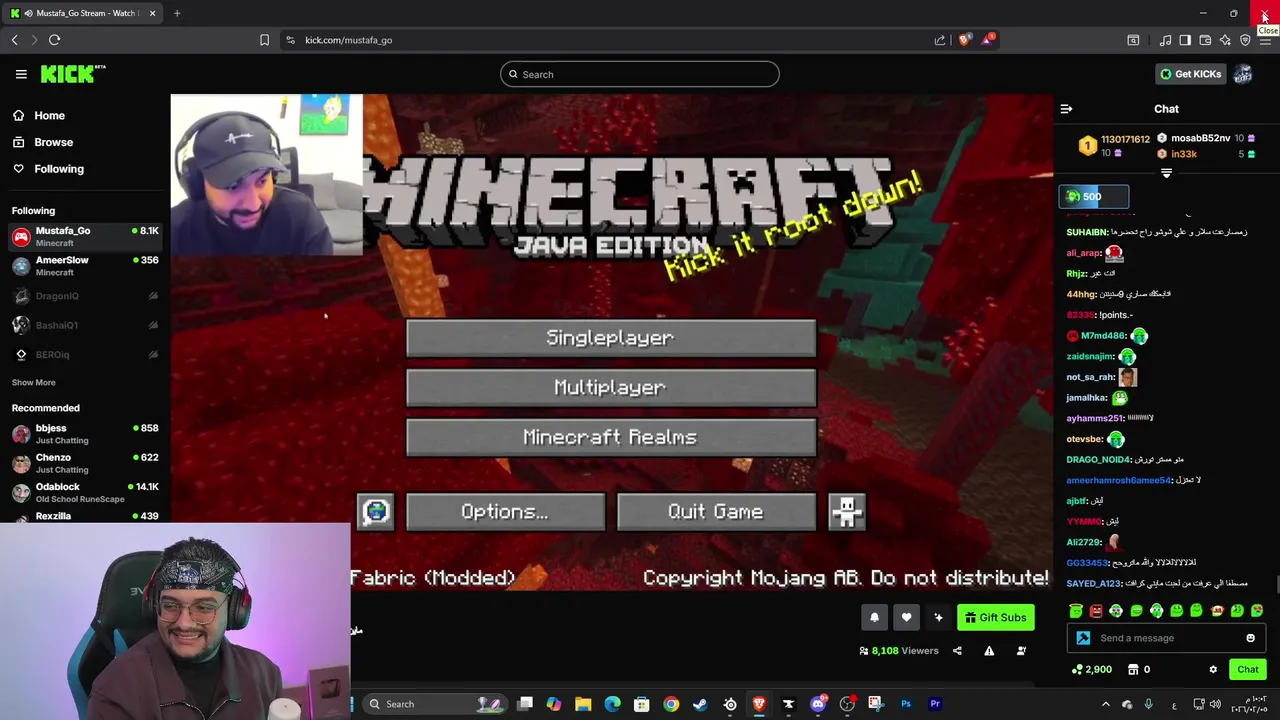
Task: Open Discord from Windows taskbar
Action: pyautogui.click(x=818, y=704)
